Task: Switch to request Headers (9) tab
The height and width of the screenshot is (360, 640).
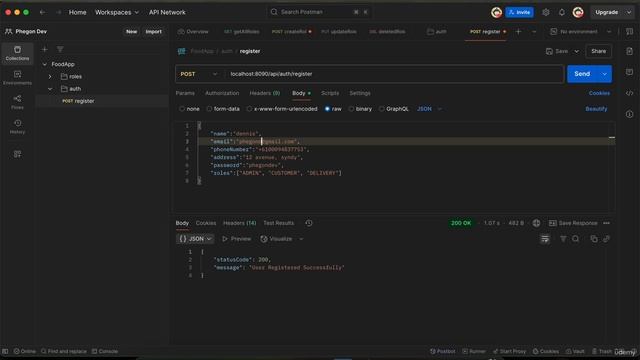Action: (264, 93)
